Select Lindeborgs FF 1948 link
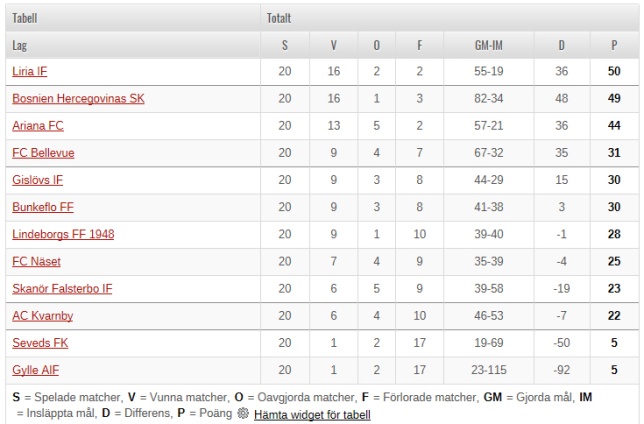 click(63, 234)
